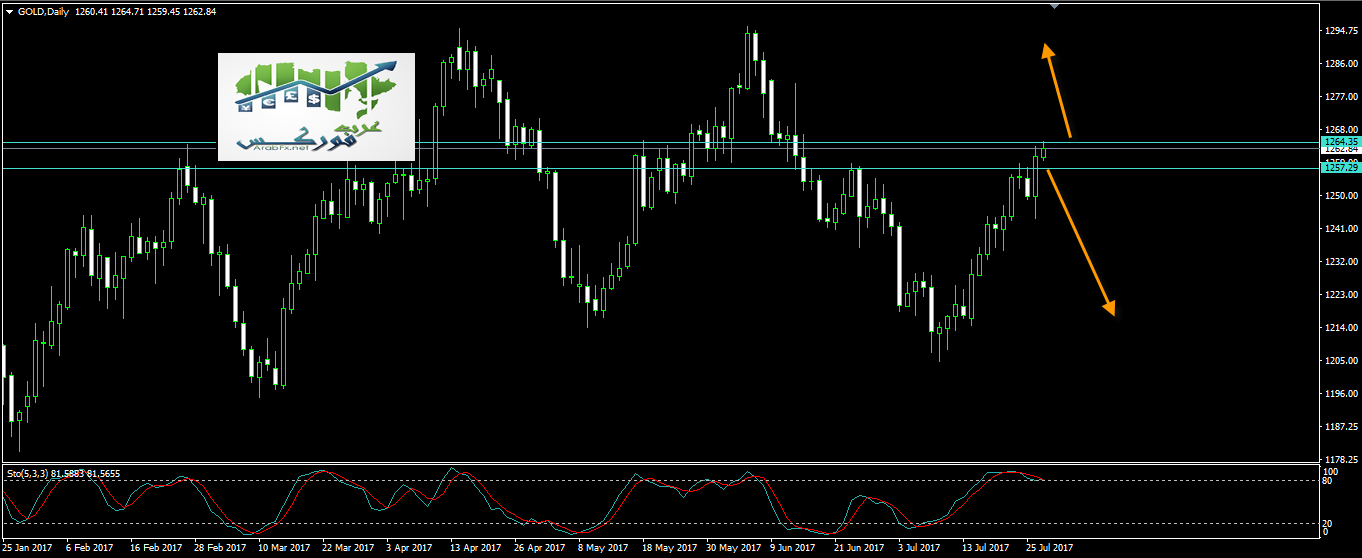The height and width of the screenshot is (558, 1362).
Task: Click stochastic scale level 20
Action: (x=1329, y=524)
